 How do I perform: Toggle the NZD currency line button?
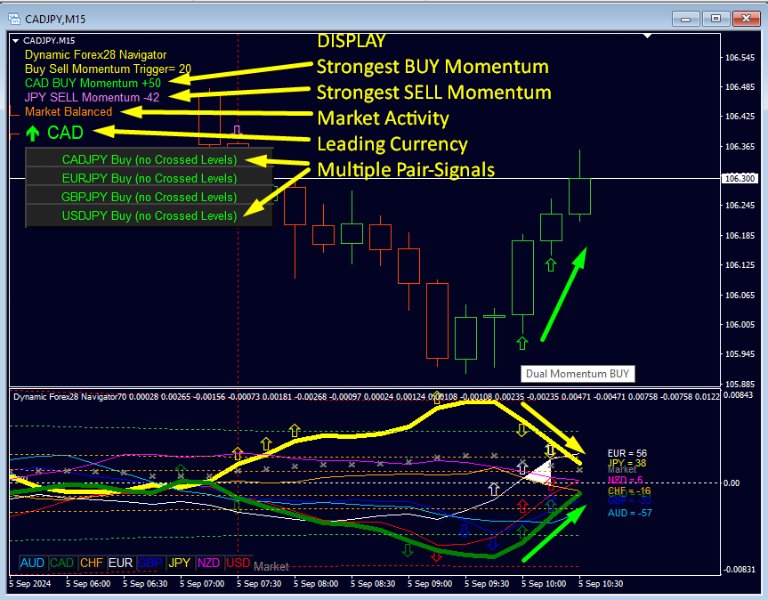click(x=209, y=563)
